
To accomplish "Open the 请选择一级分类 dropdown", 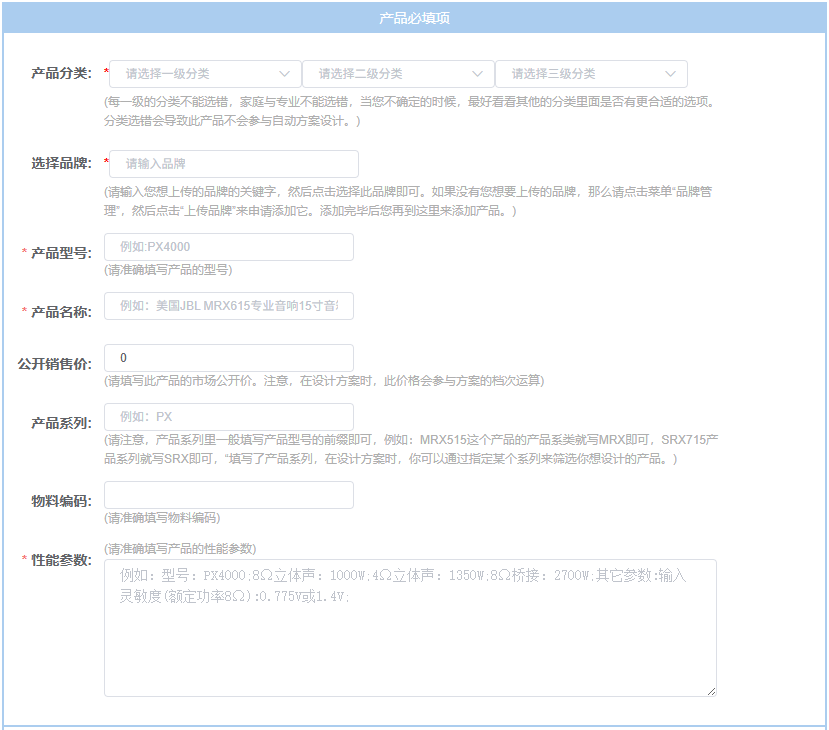I will 205,74.
